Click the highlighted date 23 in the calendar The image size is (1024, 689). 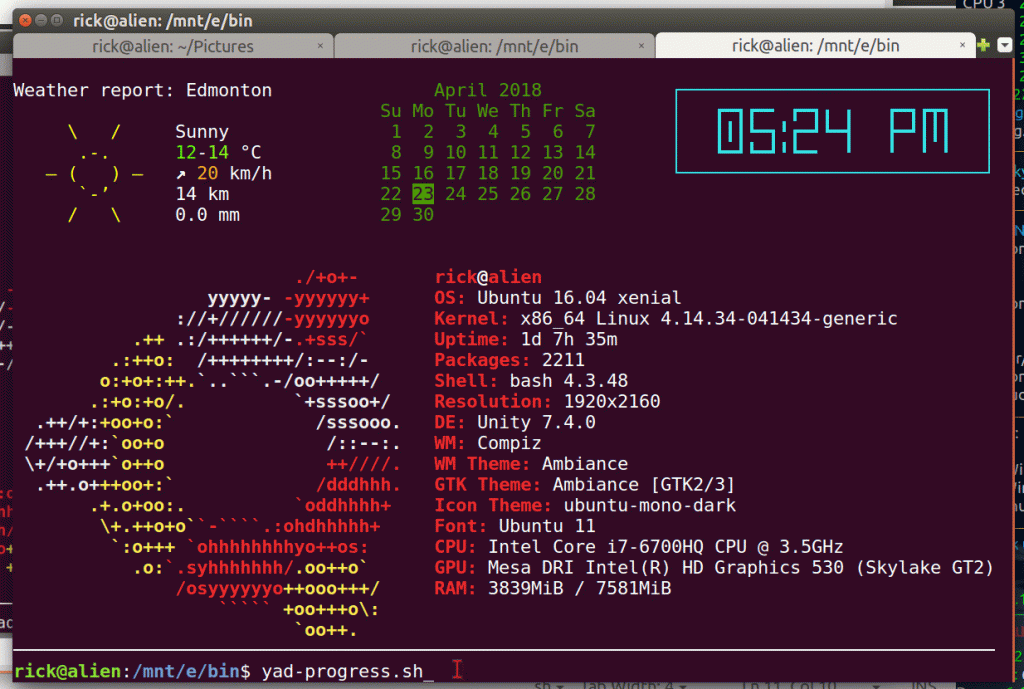pos(423,193)
